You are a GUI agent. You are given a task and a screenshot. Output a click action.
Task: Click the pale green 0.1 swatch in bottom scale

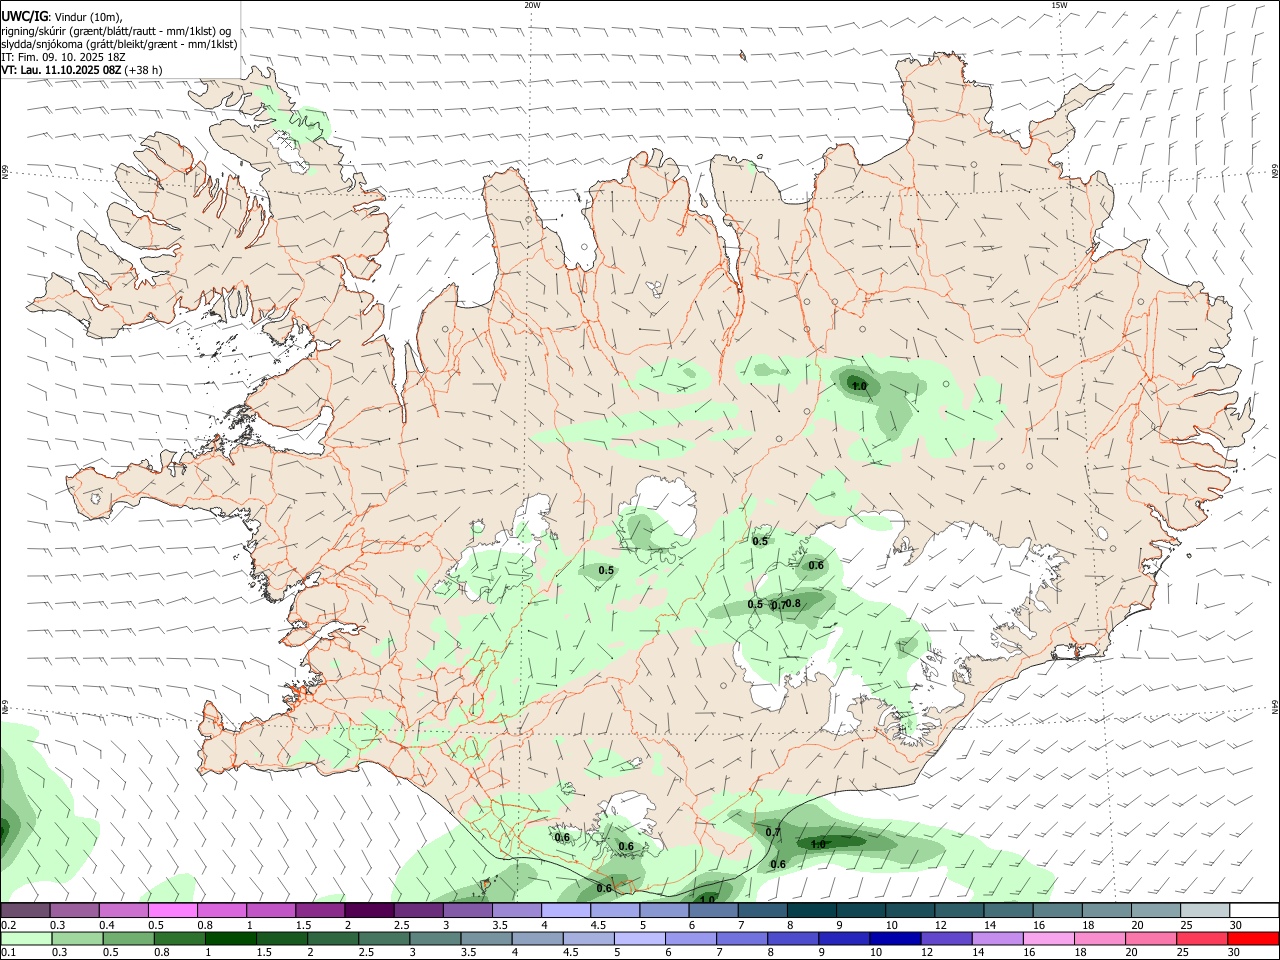pos(26,938)
